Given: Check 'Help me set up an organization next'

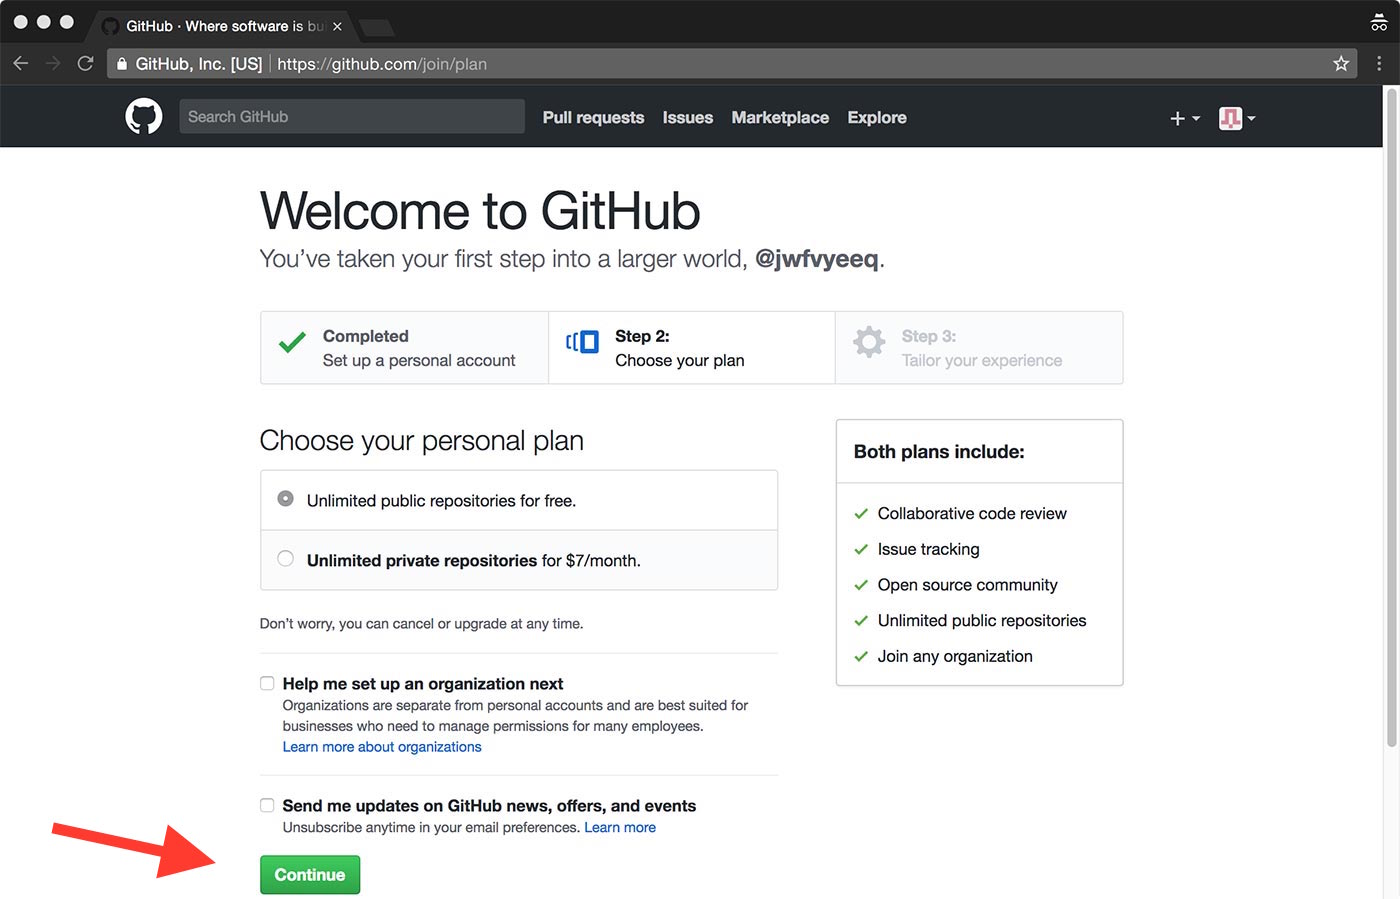Looking at the screenshot, I should tap(267, 684).
